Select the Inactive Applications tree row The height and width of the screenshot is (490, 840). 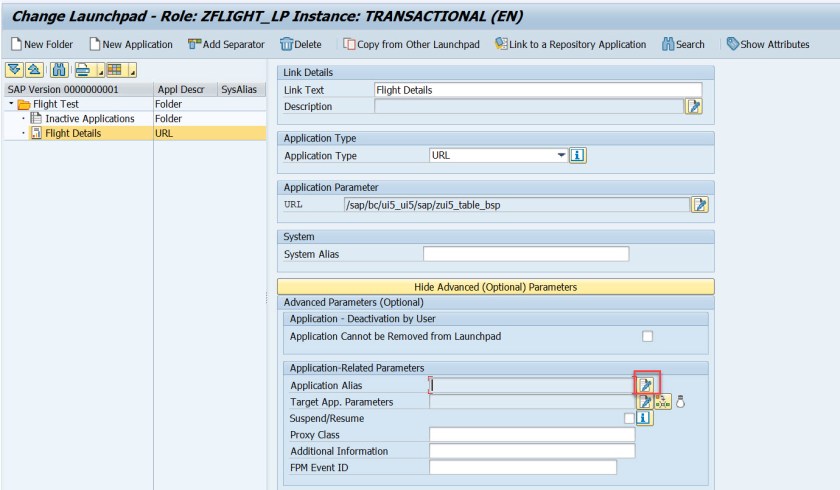click(x=134, y=118)
